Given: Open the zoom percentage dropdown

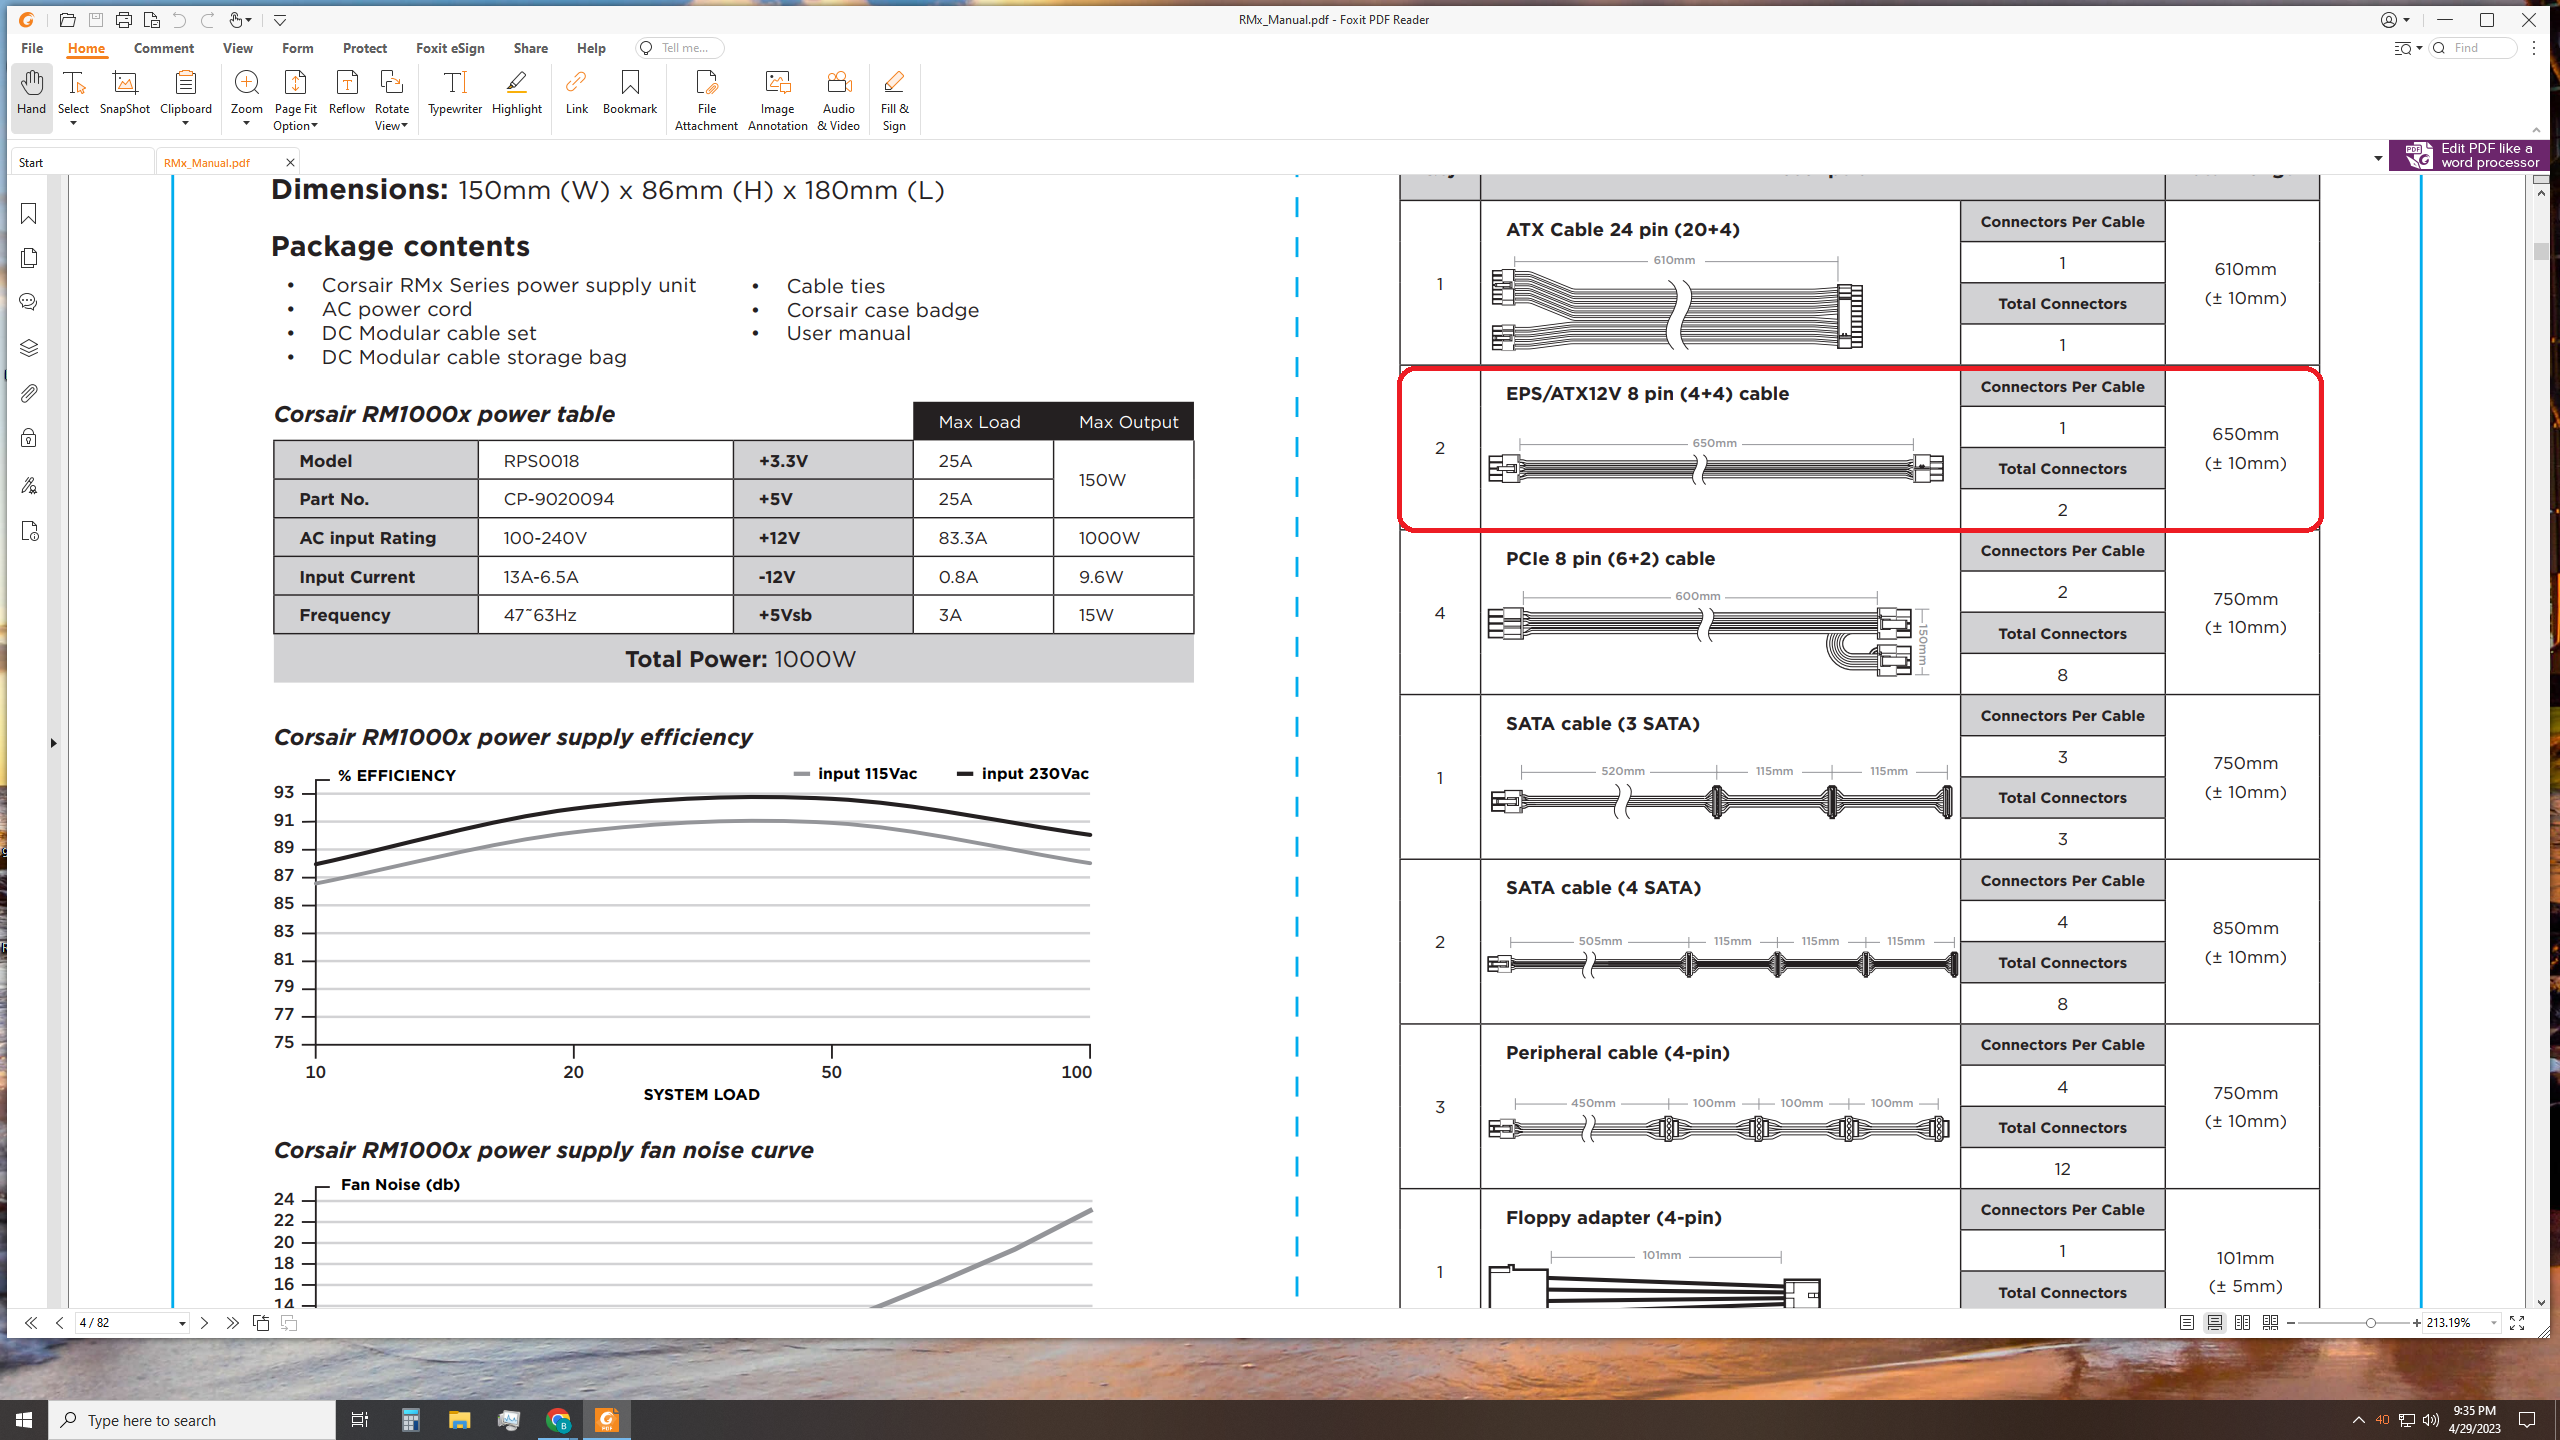Looking at the screenshot, I should (x=2493, y=1323).
